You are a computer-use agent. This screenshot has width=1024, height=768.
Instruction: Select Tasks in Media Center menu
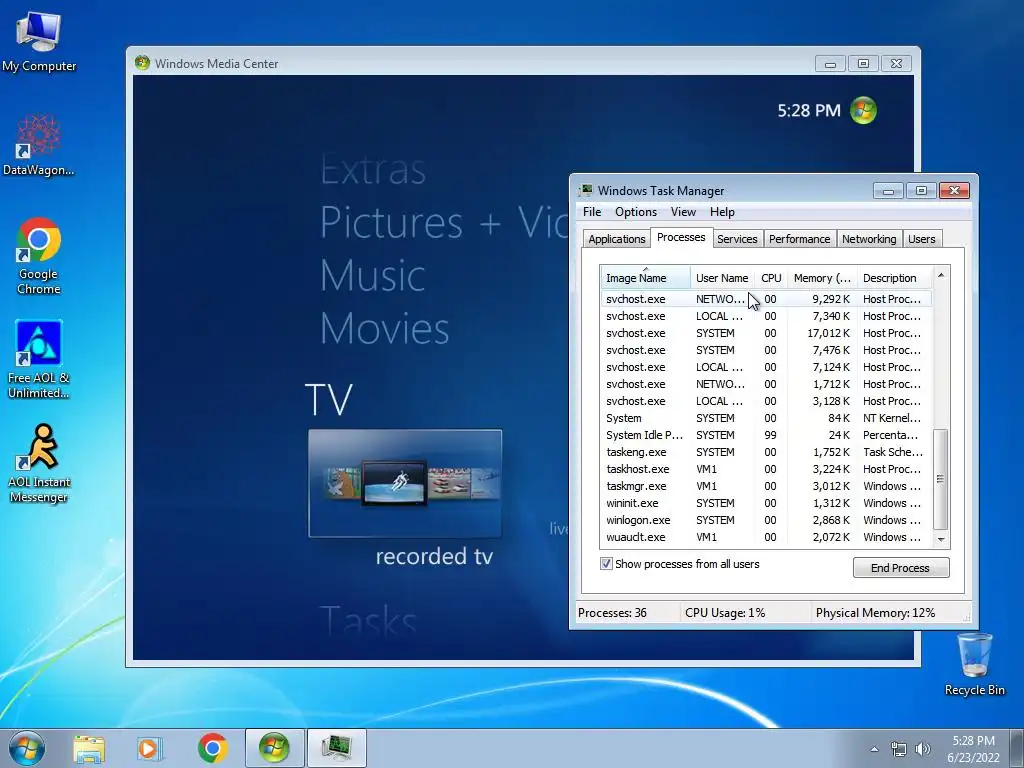click(x=368, y=620)
